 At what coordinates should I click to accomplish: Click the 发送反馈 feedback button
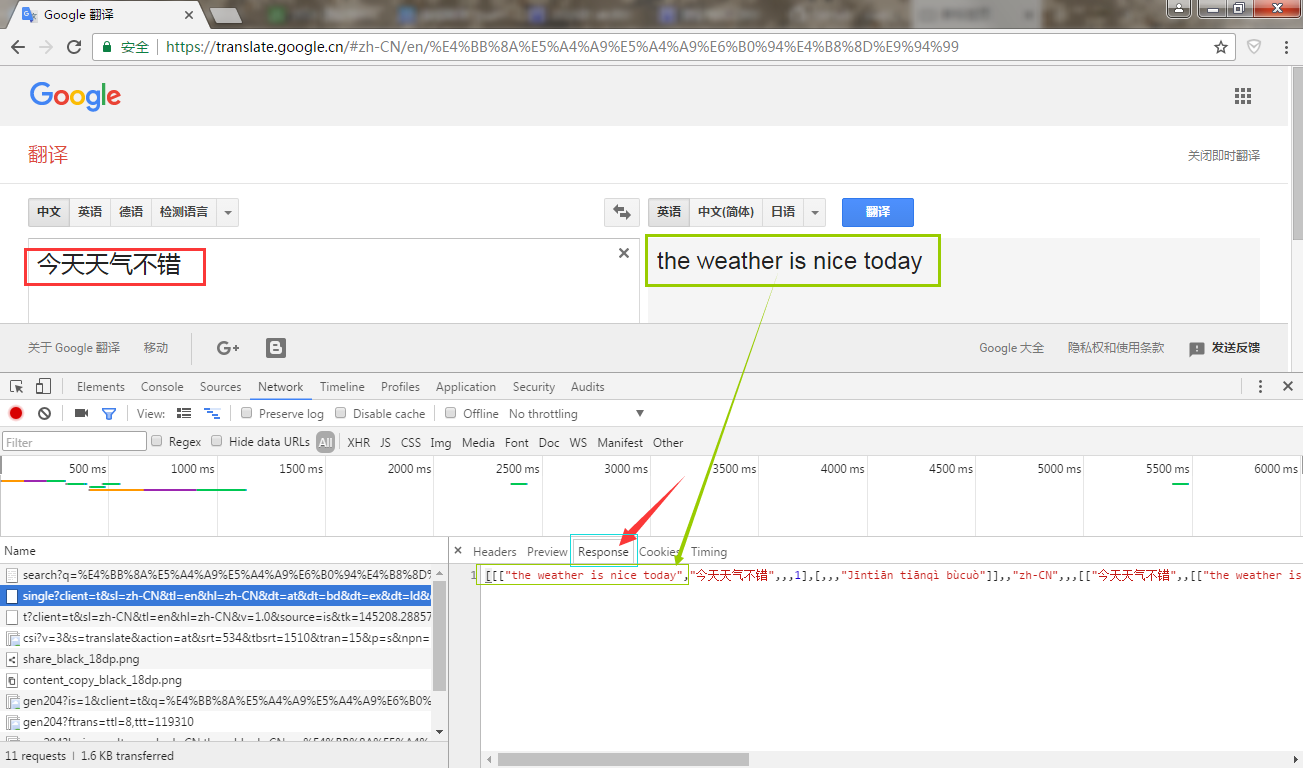point(1225,348)
